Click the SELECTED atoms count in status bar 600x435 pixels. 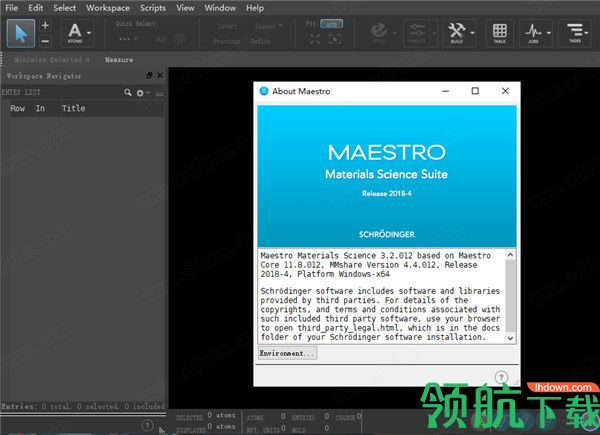point(222,415)
